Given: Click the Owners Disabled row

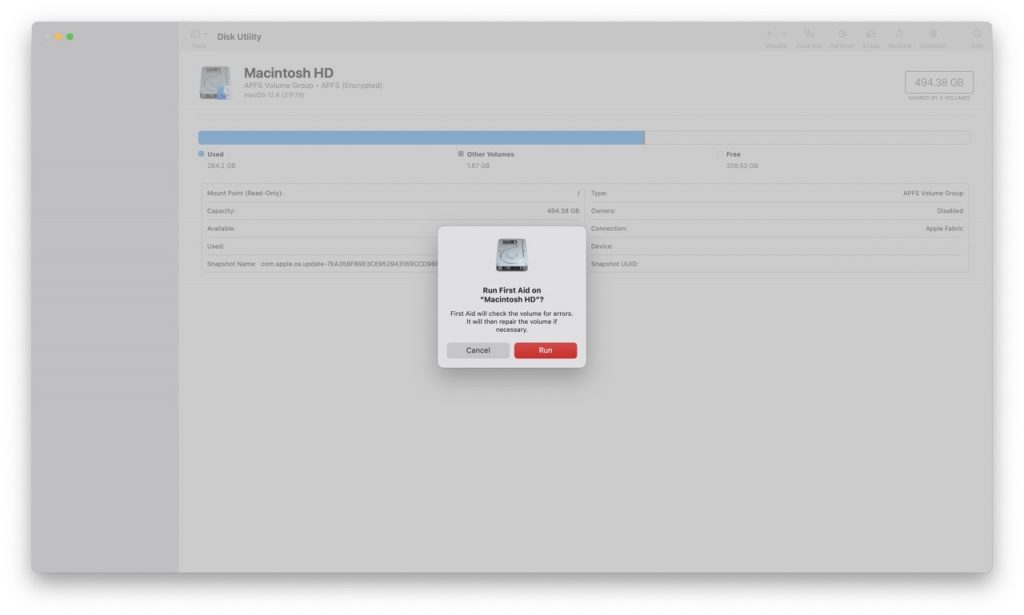Looking at the screenshot, I should [776, 211].
